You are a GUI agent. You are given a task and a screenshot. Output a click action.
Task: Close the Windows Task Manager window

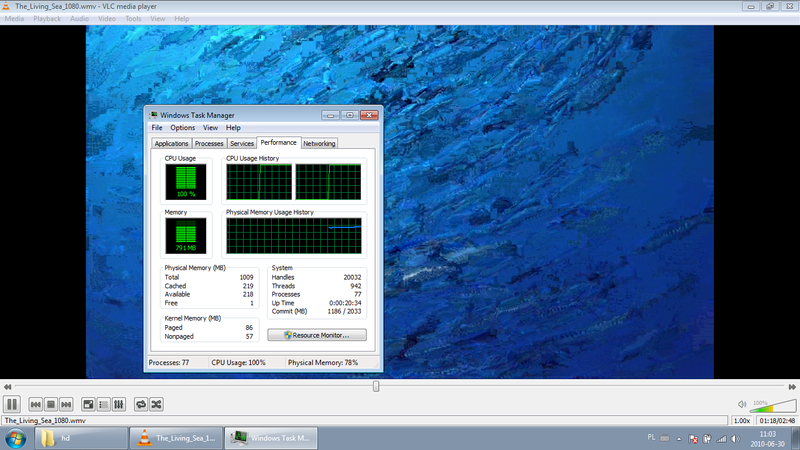(x=369, y=115)
